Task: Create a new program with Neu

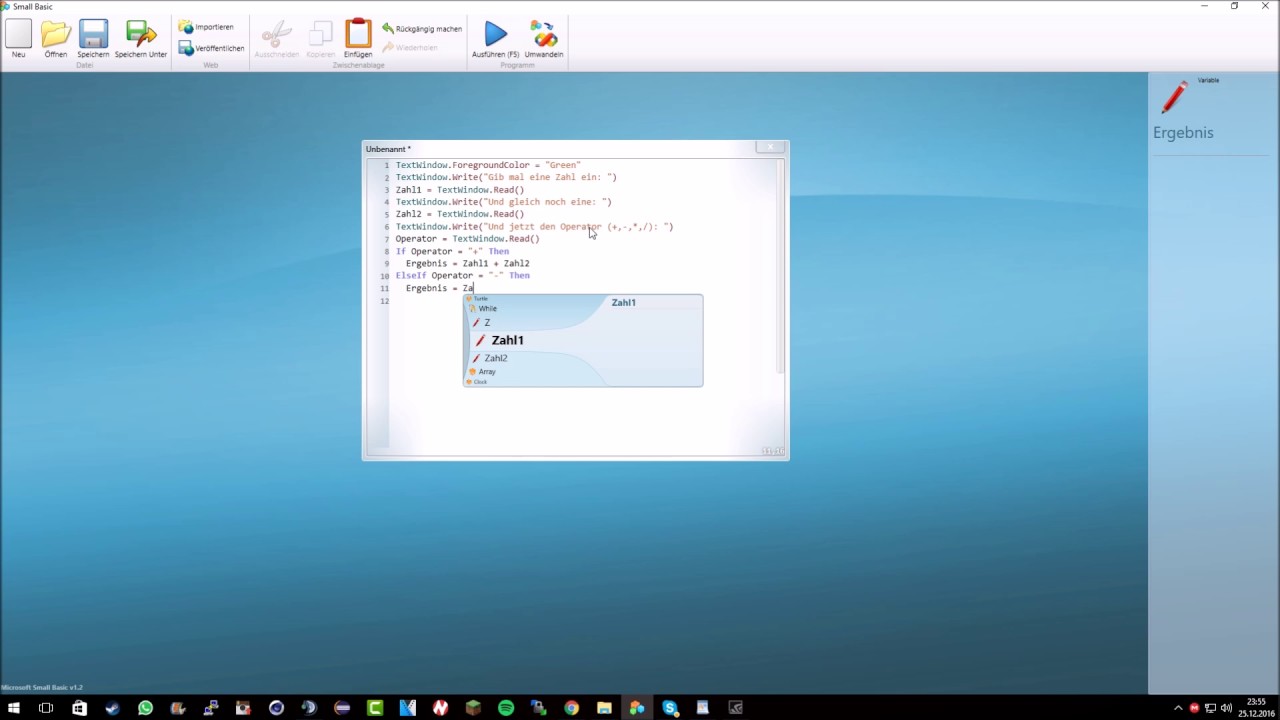Action: click(18, 38)
